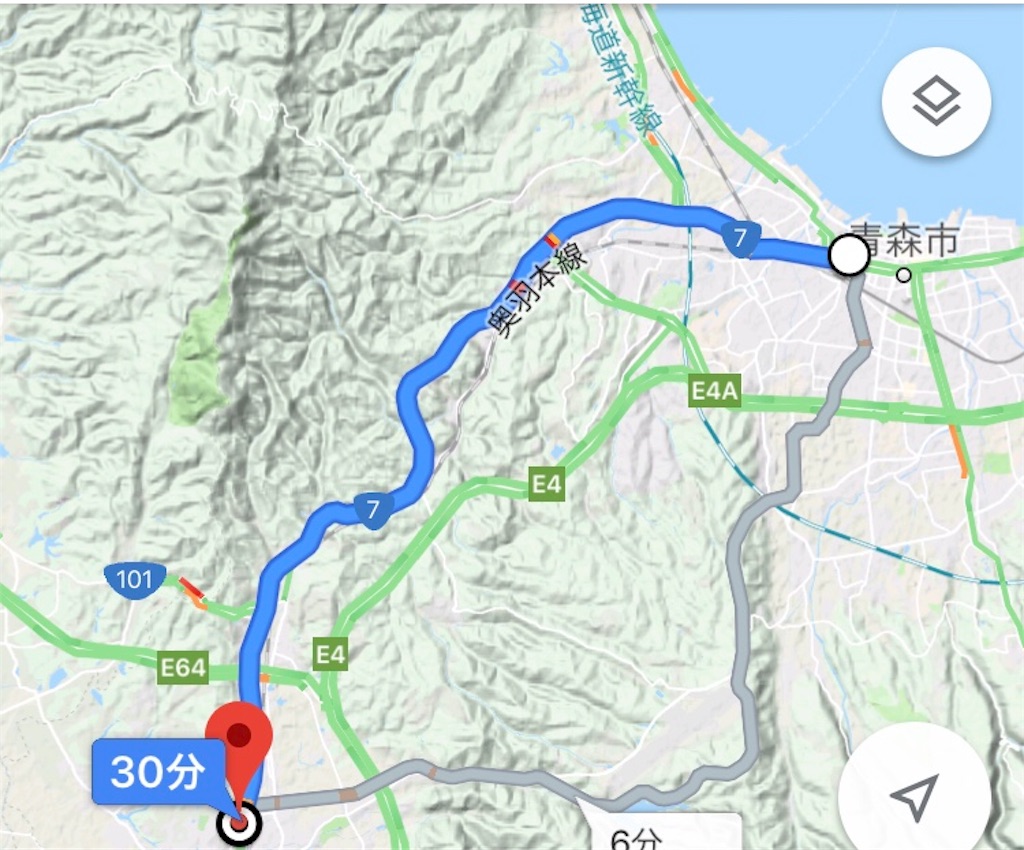Select the lower route 7 shield
The width and height of the screenshot is (1024, 850).
point(374,509)
